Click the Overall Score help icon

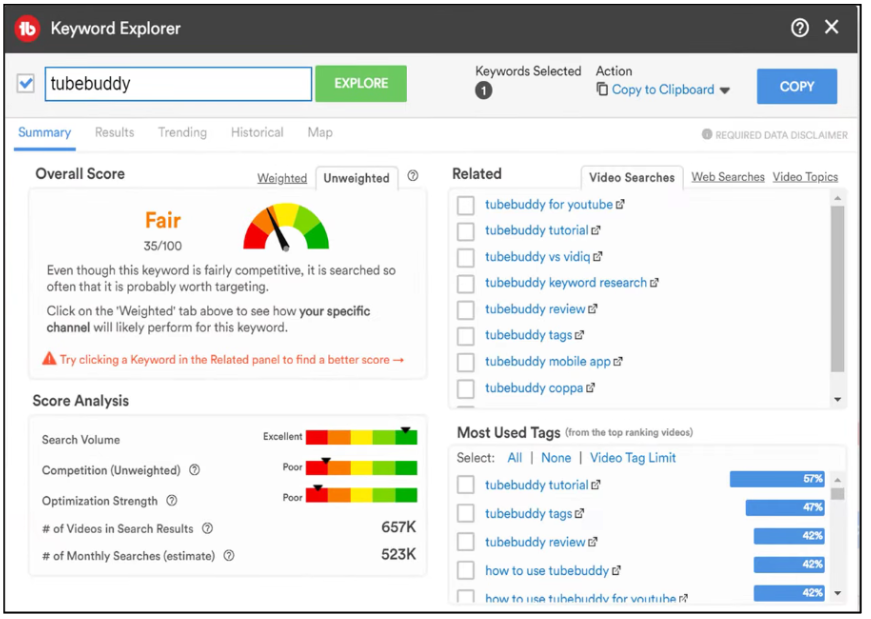(413, 176)
